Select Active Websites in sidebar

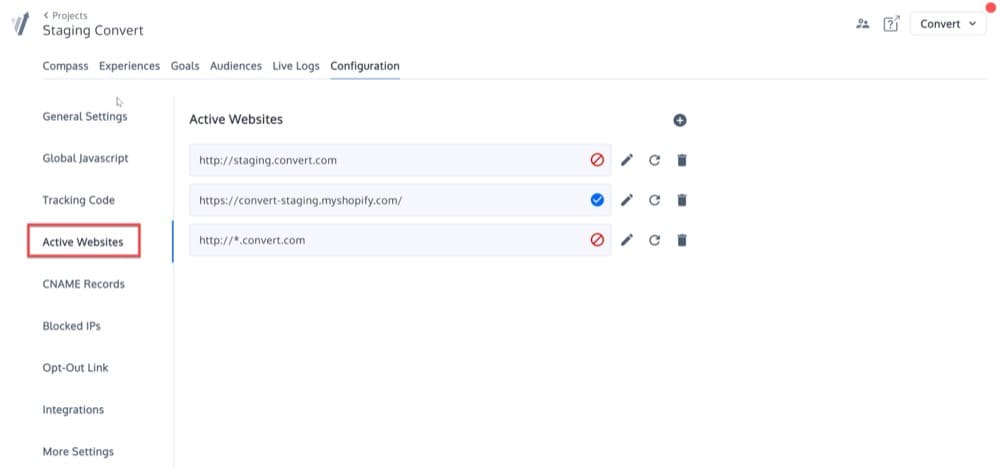pyautogui.click(x=83, y=242)
